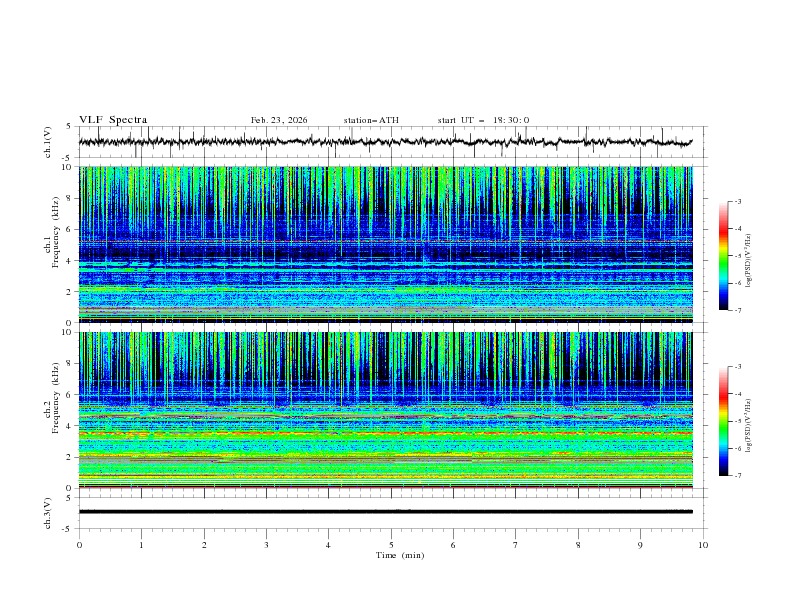The height and width of the screenshot is (612, 792).
Task: Click the 5 minute tick label on time axis
Action: pyautogui.click(x=391, y=545)
